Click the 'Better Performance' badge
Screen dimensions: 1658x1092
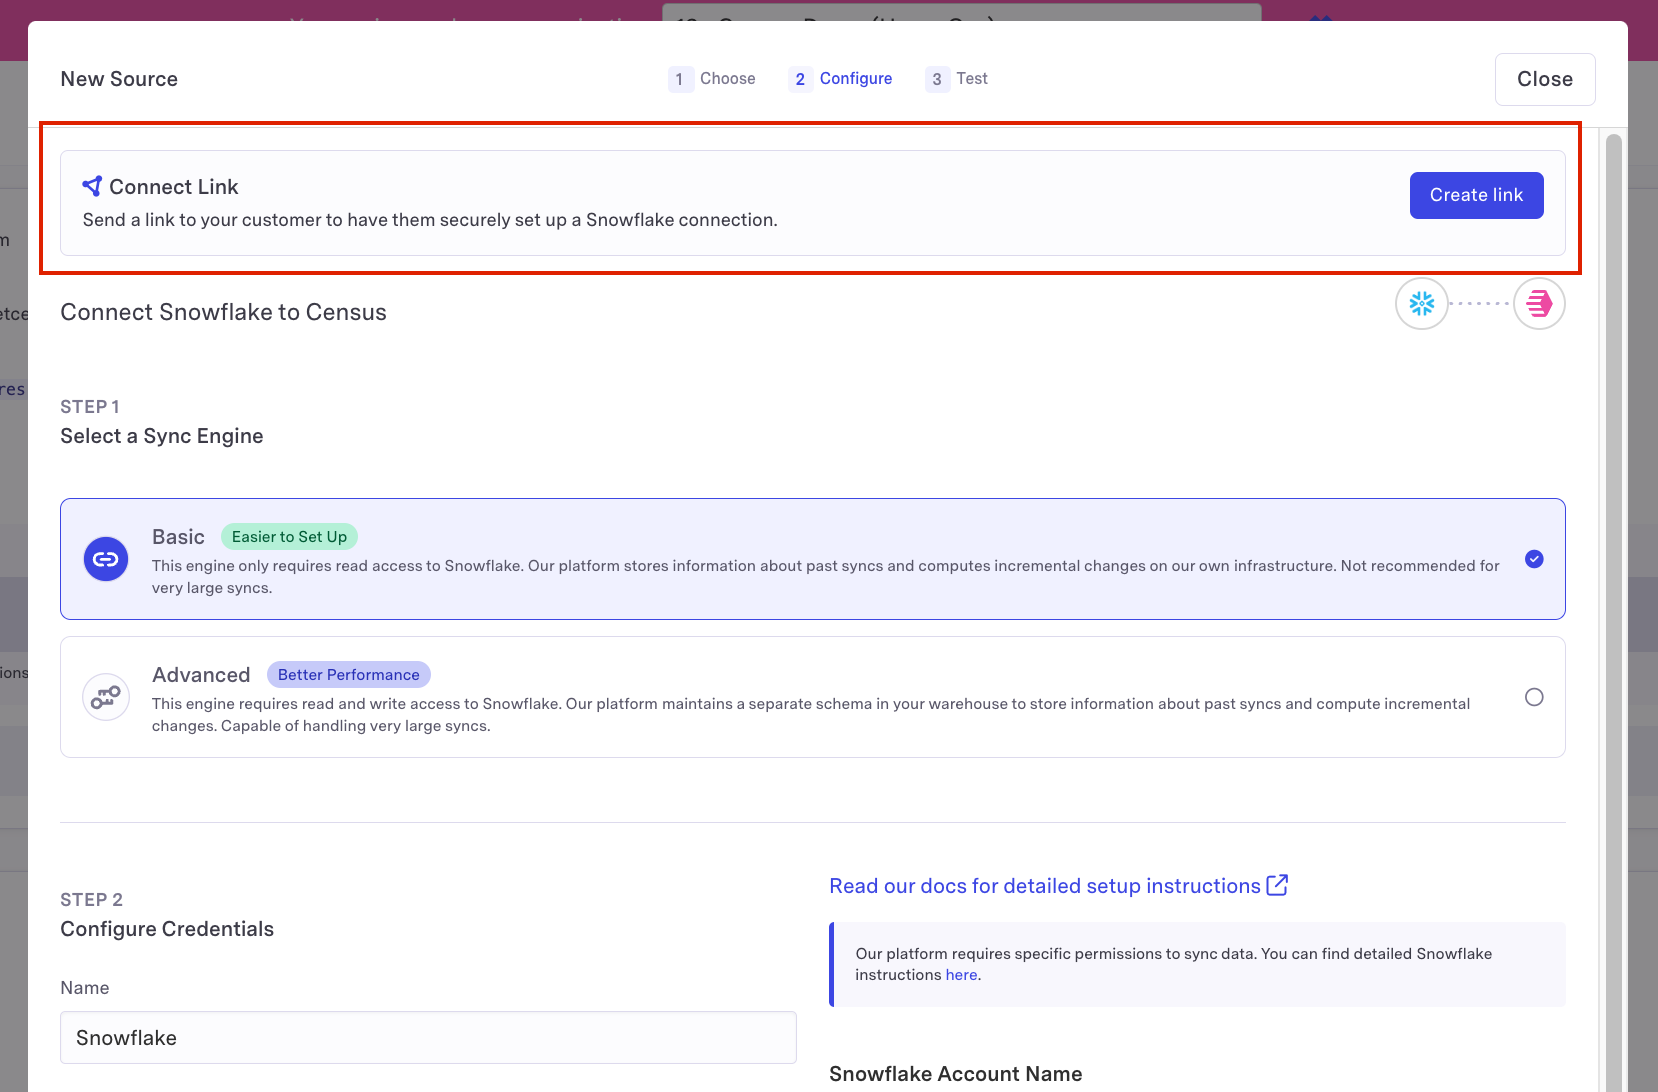tap(348, 675)
